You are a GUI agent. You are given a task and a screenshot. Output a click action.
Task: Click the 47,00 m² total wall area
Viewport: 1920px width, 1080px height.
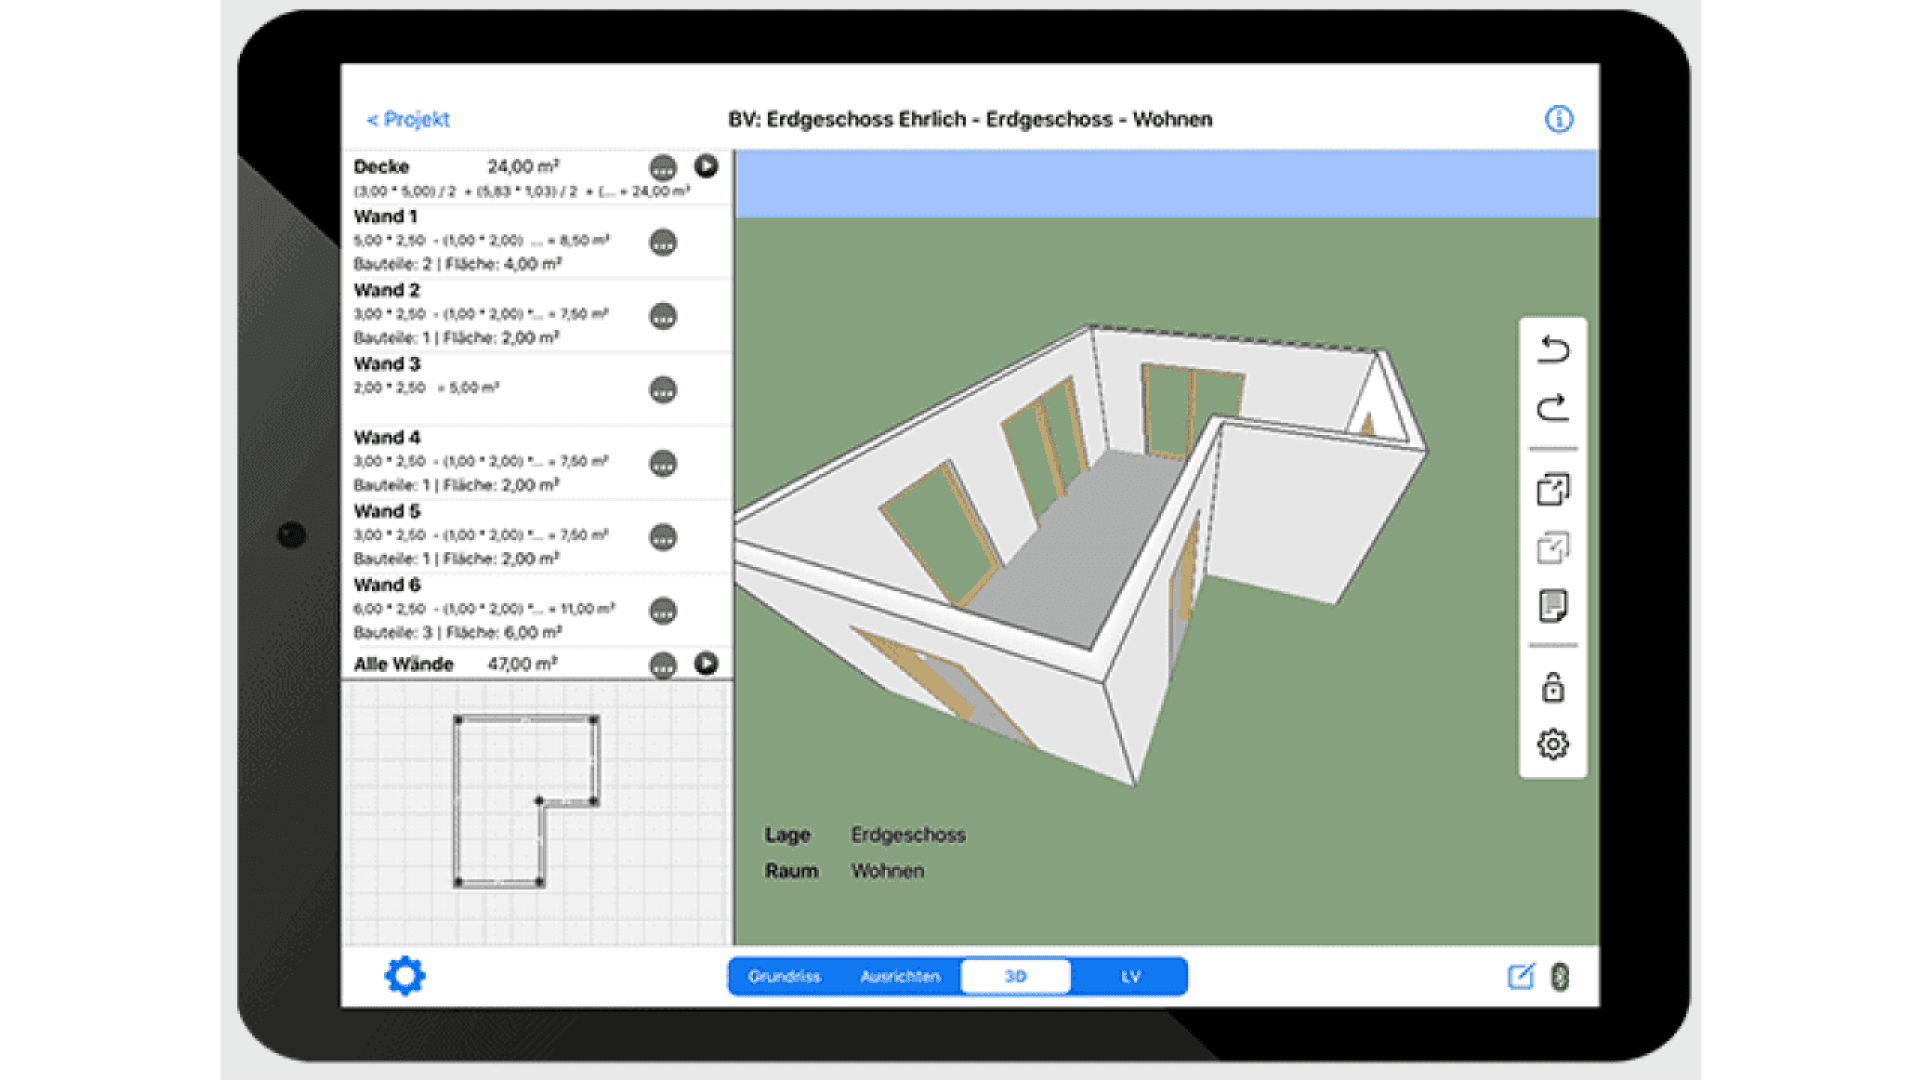coord(522,664)
